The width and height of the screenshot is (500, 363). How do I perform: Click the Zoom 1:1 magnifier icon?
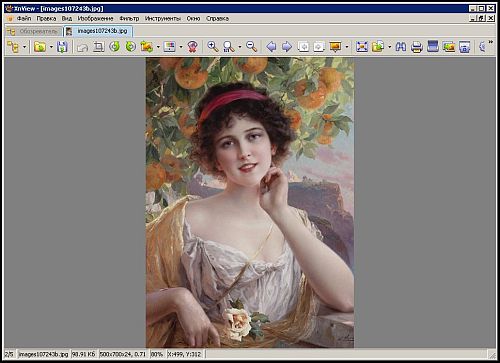[x=229, y=47]
